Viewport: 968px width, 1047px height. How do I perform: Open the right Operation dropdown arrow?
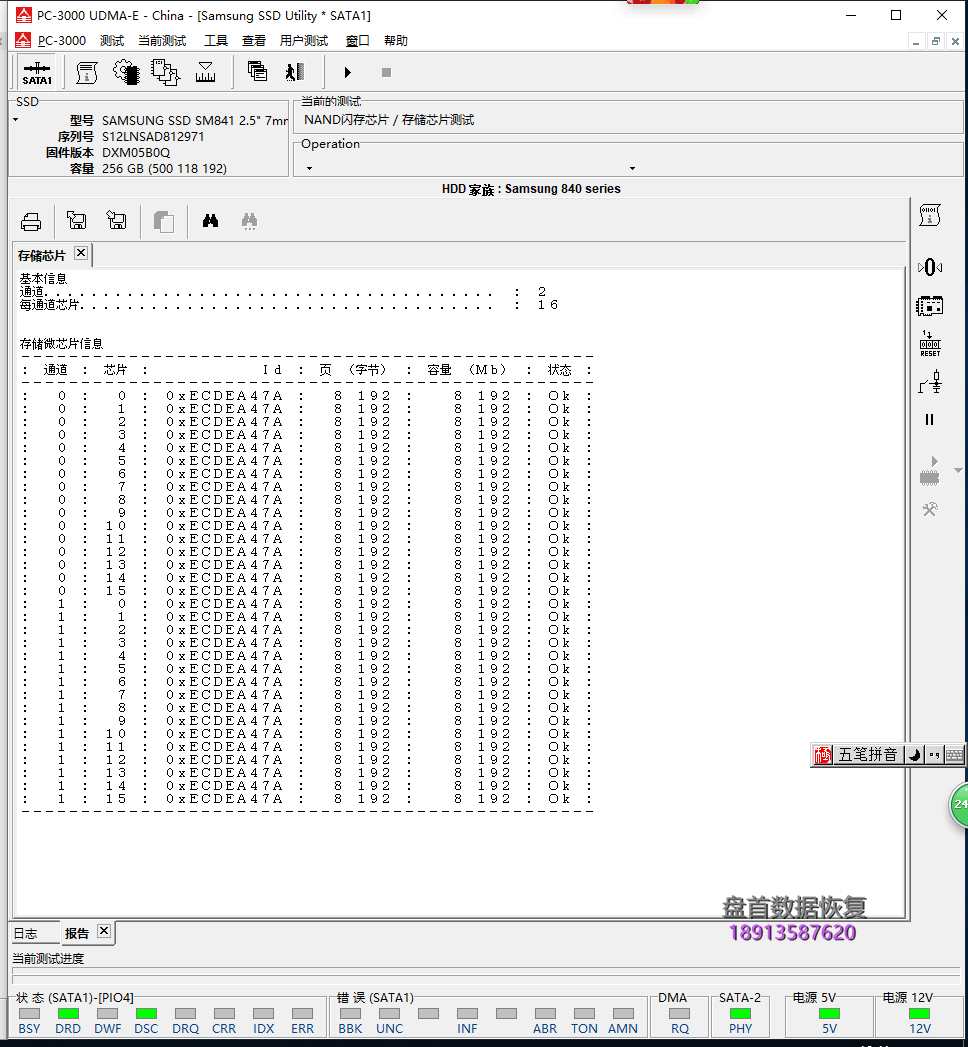[x=632, y=168]
